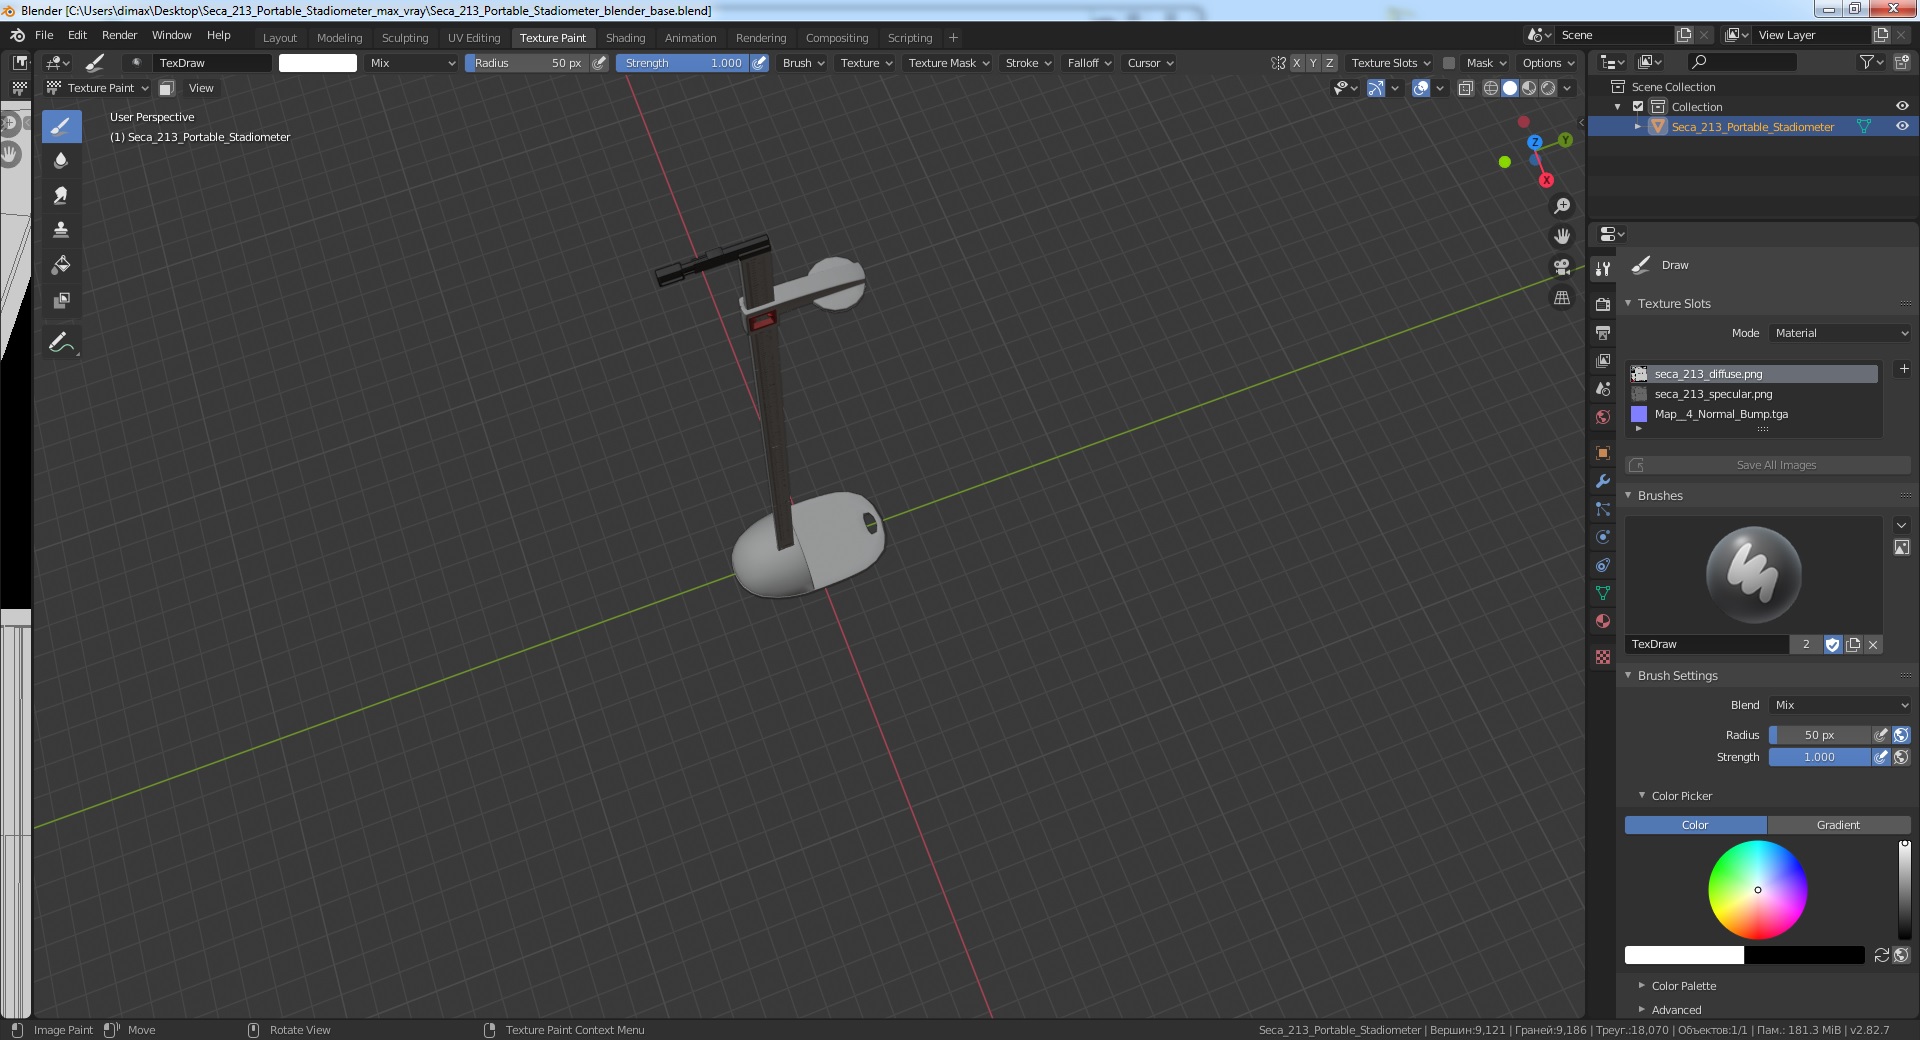Hide Seca_213_Portable_Stadiometer with its eye icon

(1902, 126)
